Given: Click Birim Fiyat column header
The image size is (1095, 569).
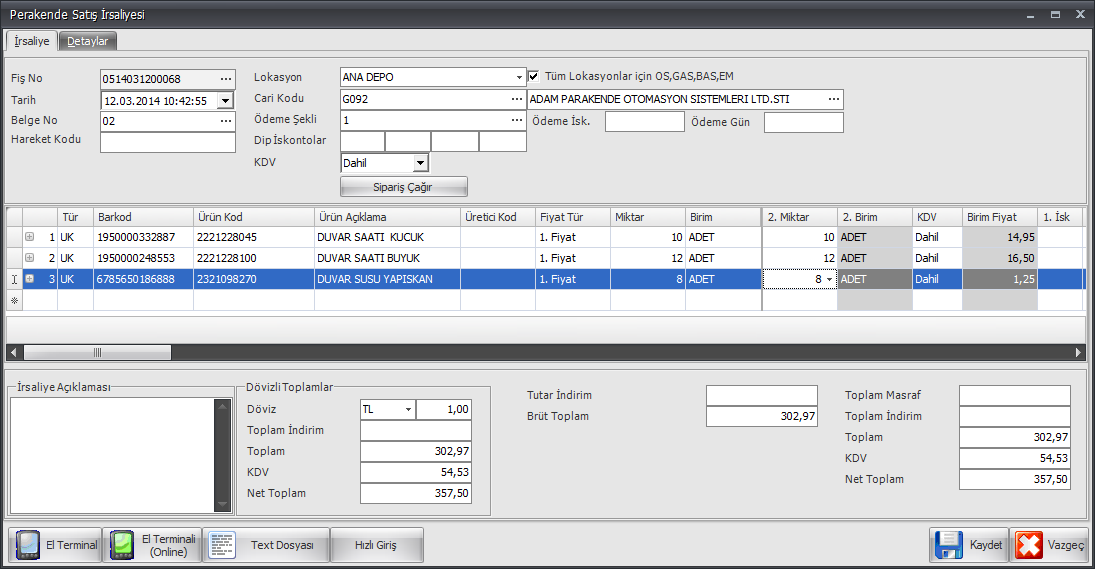Looking at the screenshot, I should 1000,217.
